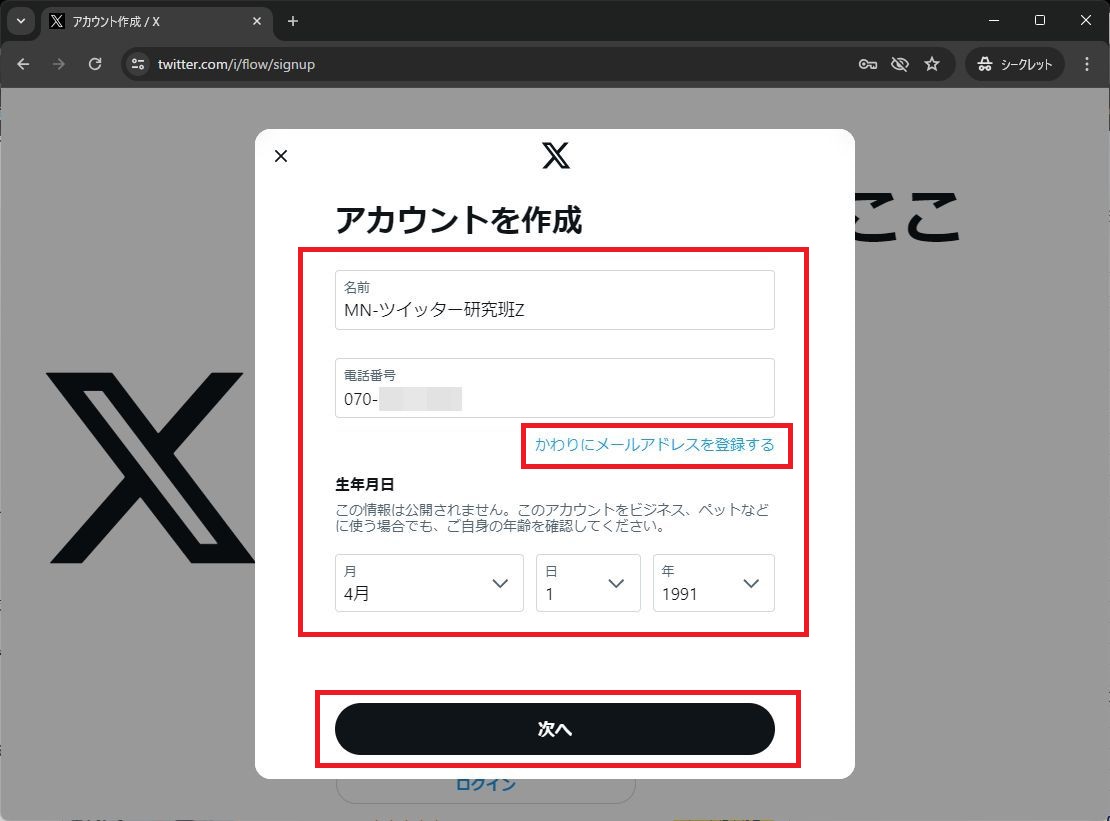
Task: Bookmark this page using the star icon
Action: (932, 63)
